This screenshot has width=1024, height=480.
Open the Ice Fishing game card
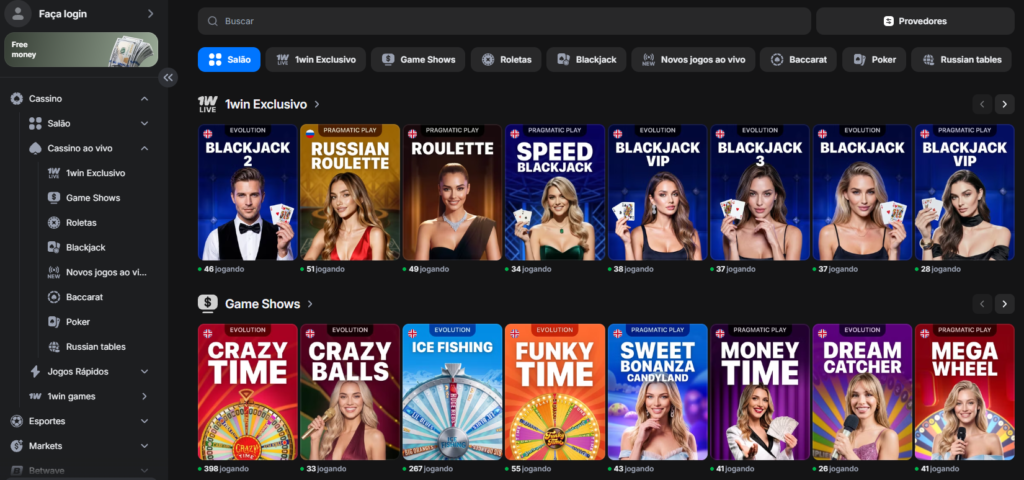pyautogui.click(x=452, y=392)
